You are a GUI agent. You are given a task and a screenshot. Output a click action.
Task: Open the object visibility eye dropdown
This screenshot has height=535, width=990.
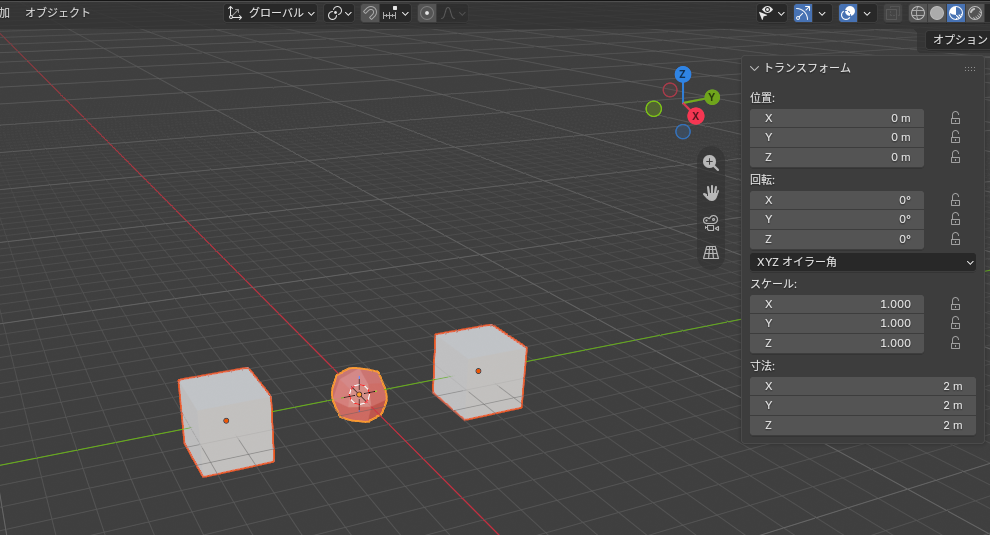(772, 13)
